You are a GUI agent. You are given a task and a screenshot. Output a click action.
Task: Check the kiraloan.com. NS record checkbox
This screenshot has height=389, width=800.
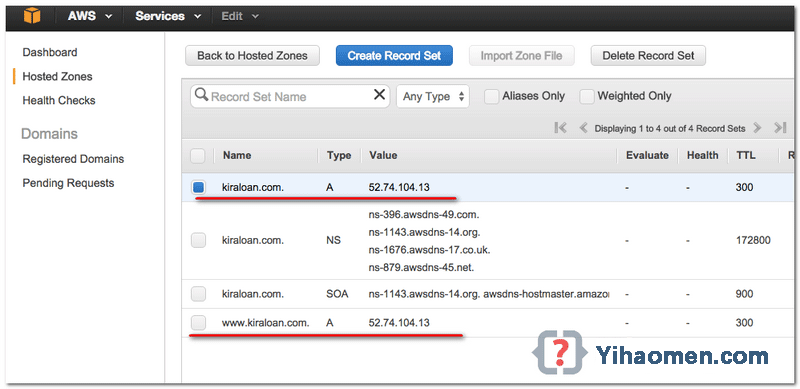point(198,240)
